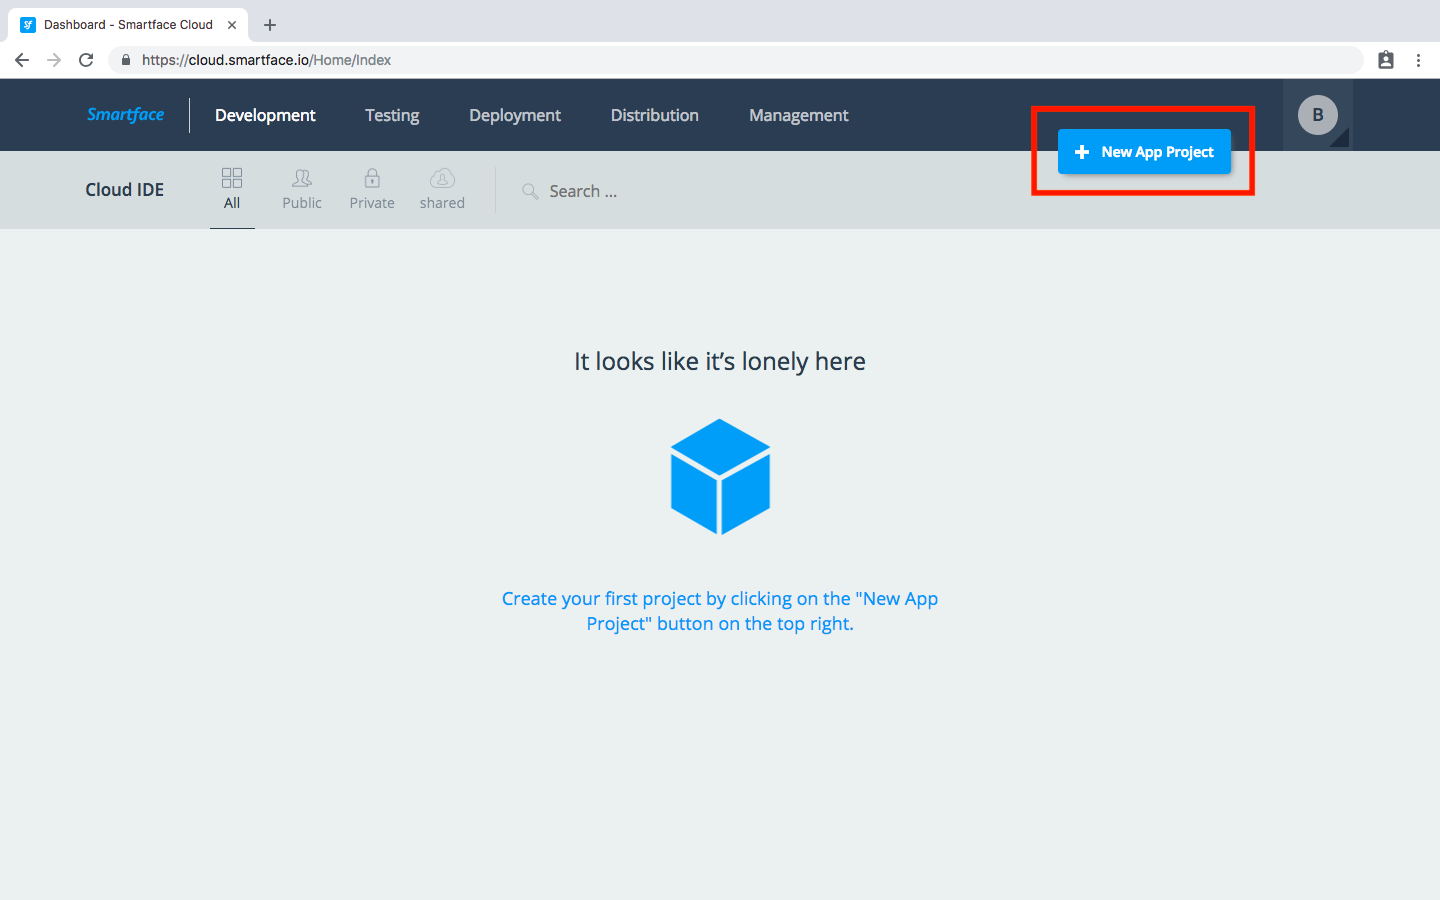Click the Search projects field

583,191
